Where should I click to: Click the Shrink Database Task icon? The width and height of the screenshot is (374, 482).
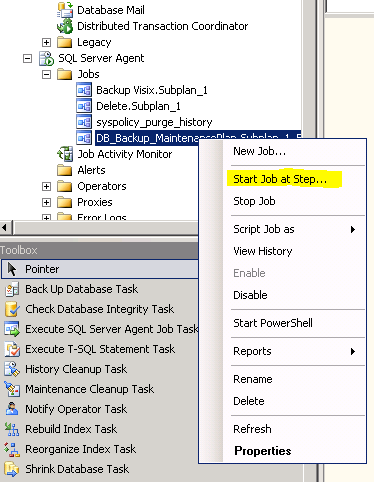pos(12,469)
